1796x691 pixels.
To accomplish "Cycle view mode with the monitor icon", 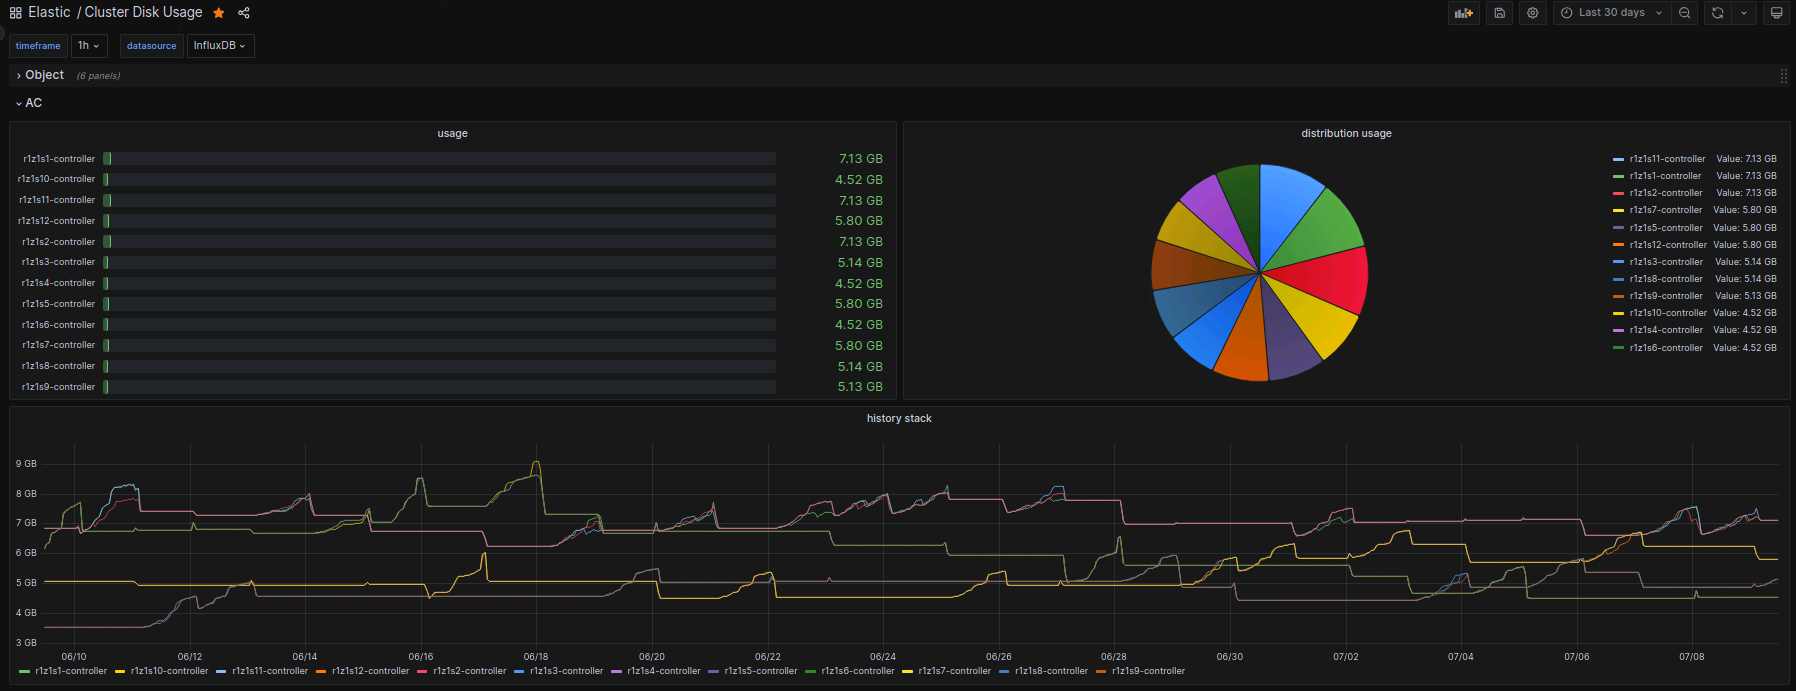I will coord(1776,13).
